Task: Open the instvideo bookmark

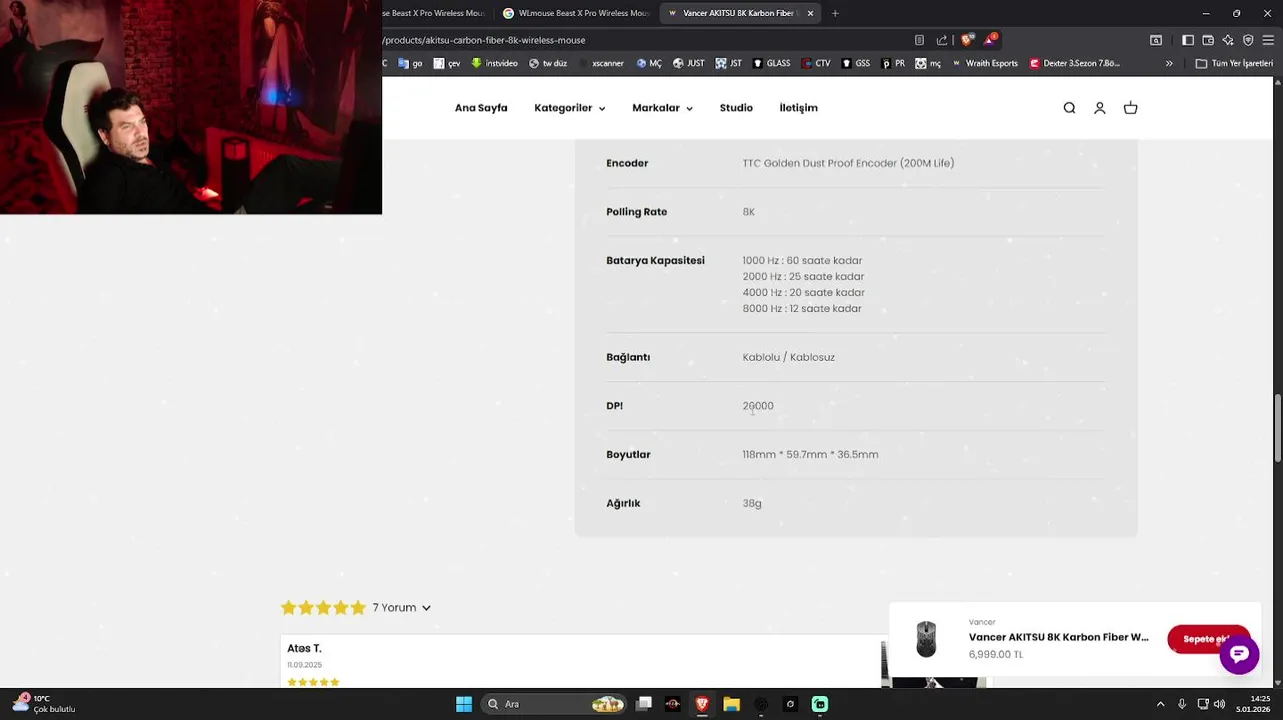Action: coord(494,63)
